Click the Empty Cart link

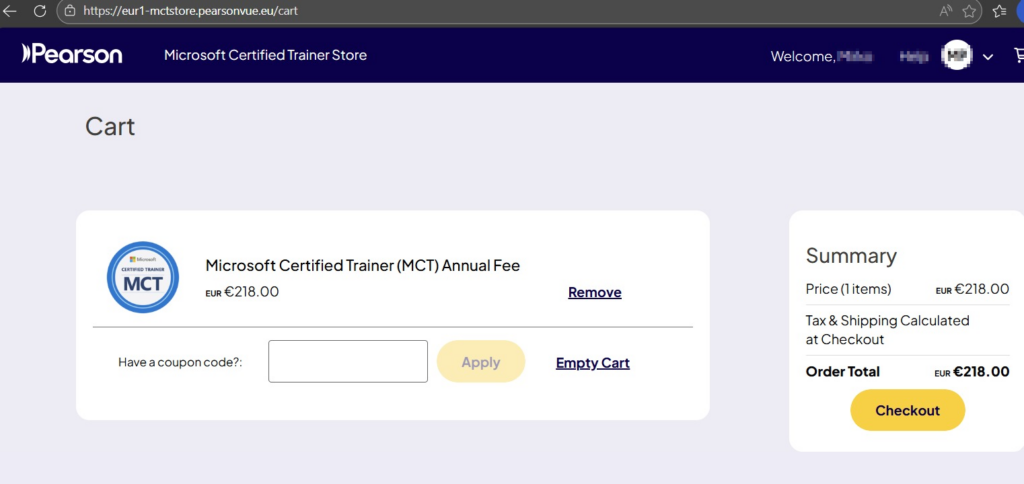point(592,363)
